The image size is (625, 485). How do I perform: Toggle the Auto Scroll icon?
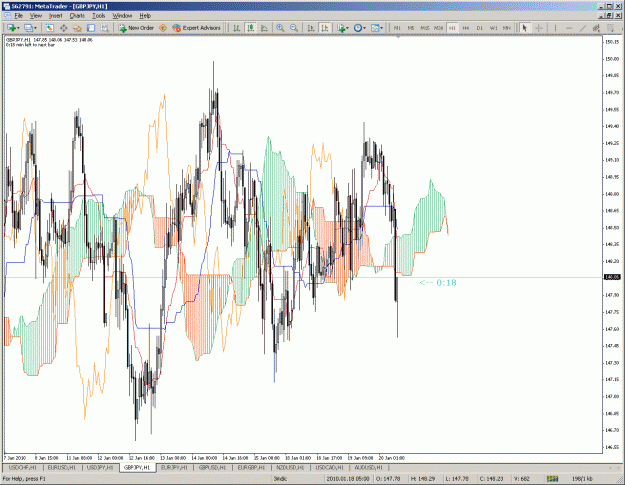tap(311, 28)
